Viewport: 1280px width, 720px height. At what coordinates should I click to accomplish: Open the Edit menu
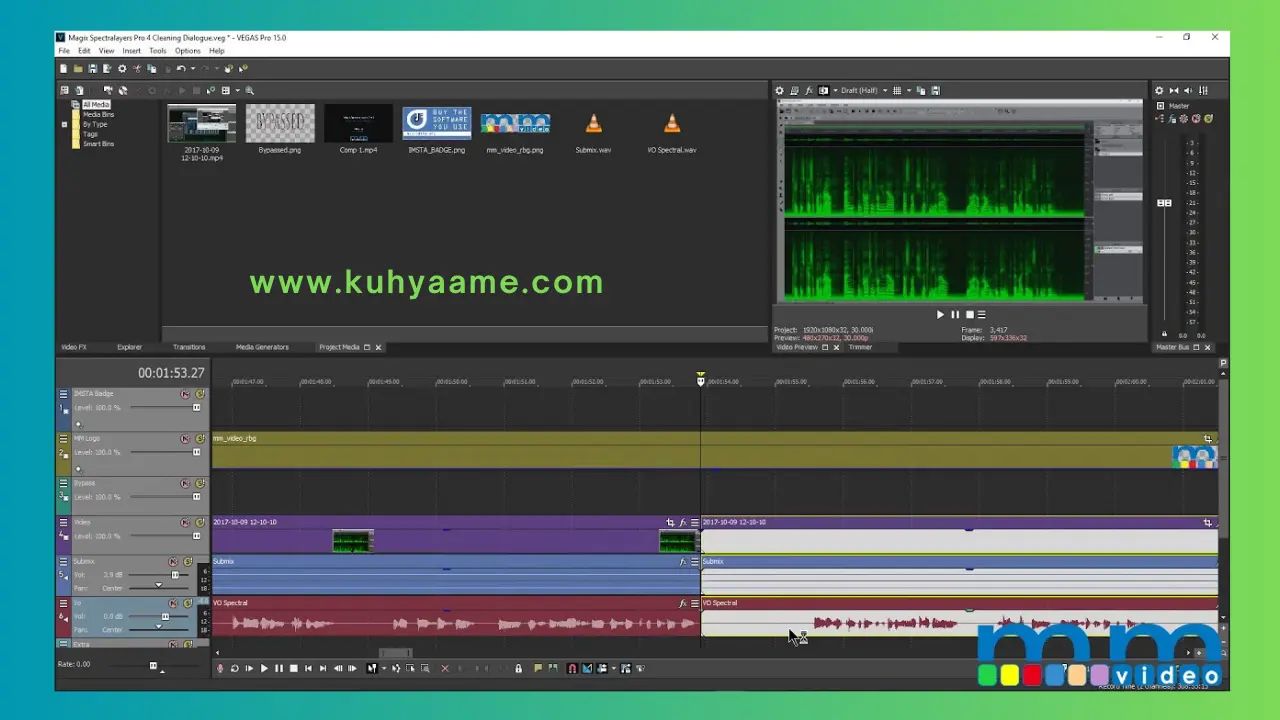click(84, 51)
